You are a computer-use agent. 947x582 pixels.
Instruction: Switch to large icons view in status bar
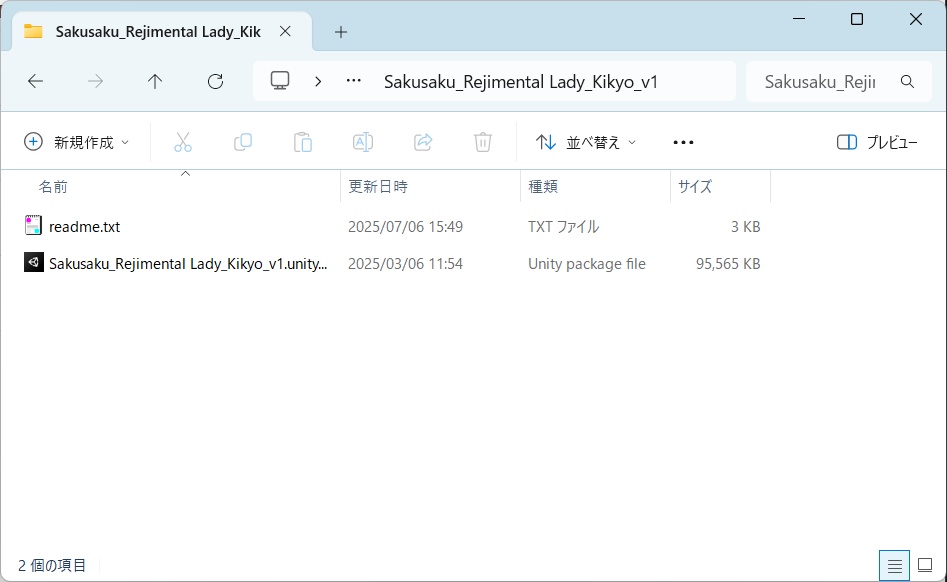pos(925,566)
